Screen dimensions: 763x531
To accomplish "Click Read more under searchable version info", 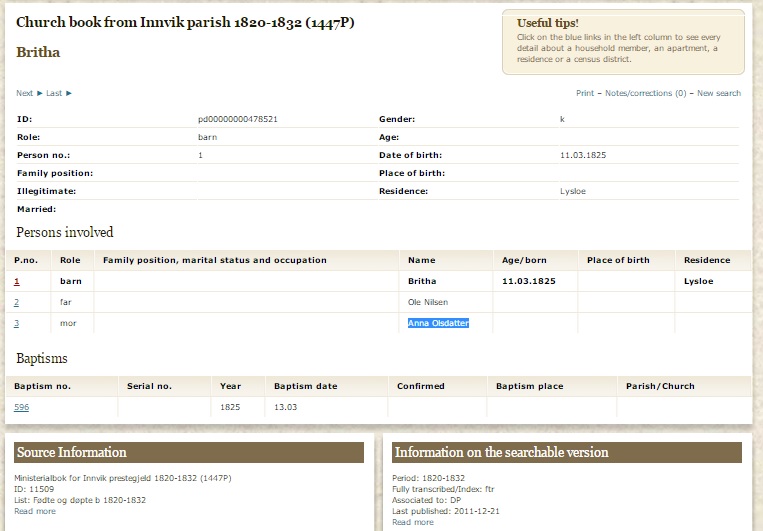I will pos(413,522).
